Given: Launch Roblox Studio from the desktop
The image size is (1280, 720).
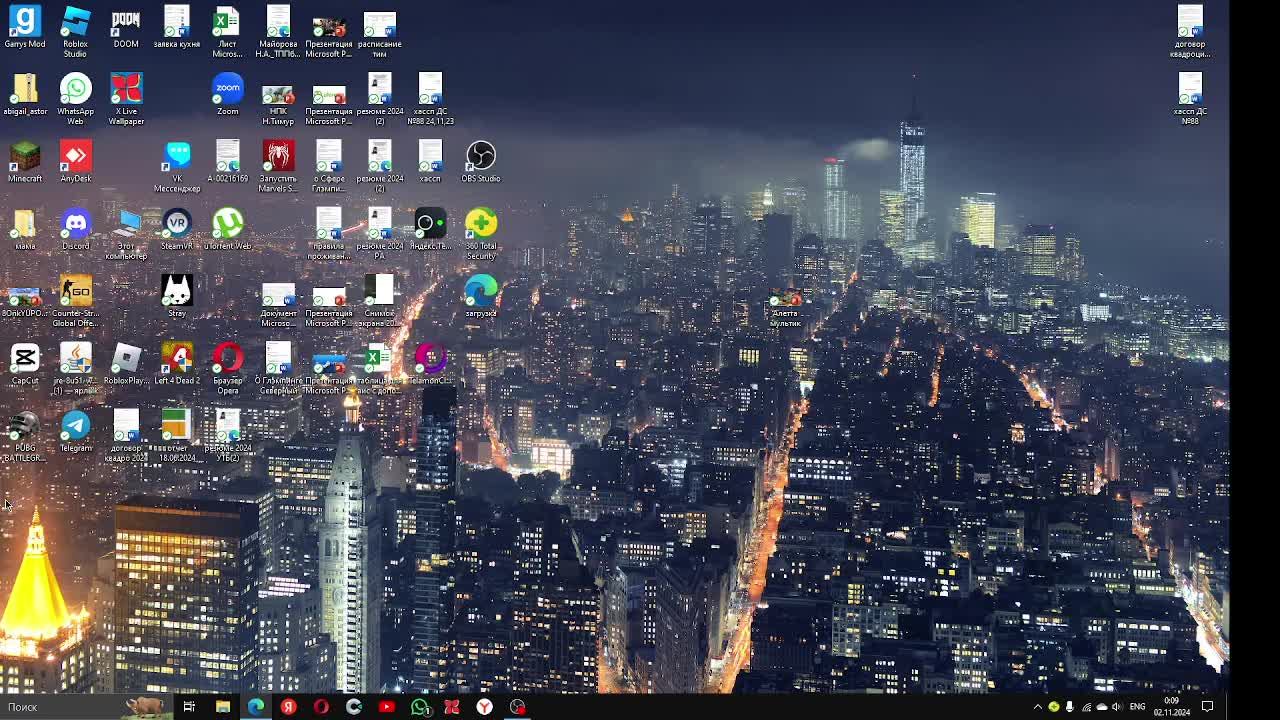Looking at the screenshot, I should coord(75,32).
